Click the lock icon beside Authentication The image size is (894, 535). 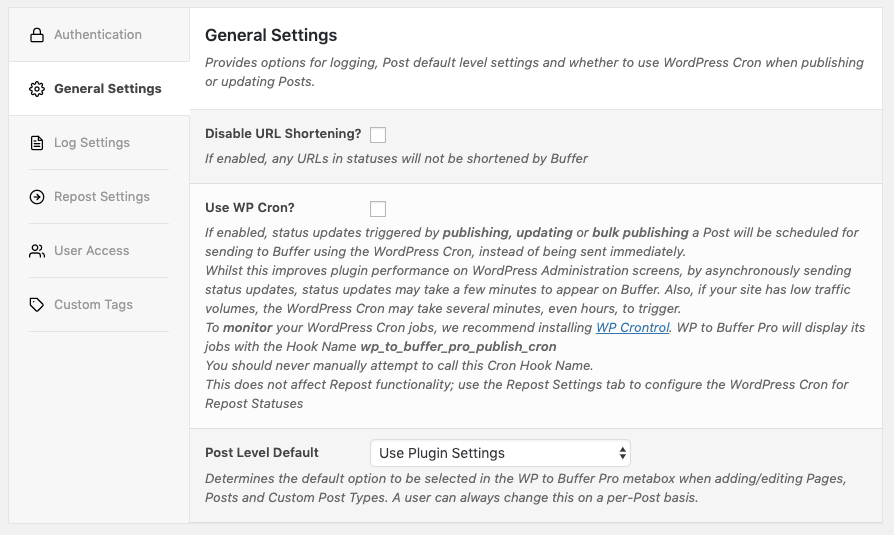click(37, 35)
